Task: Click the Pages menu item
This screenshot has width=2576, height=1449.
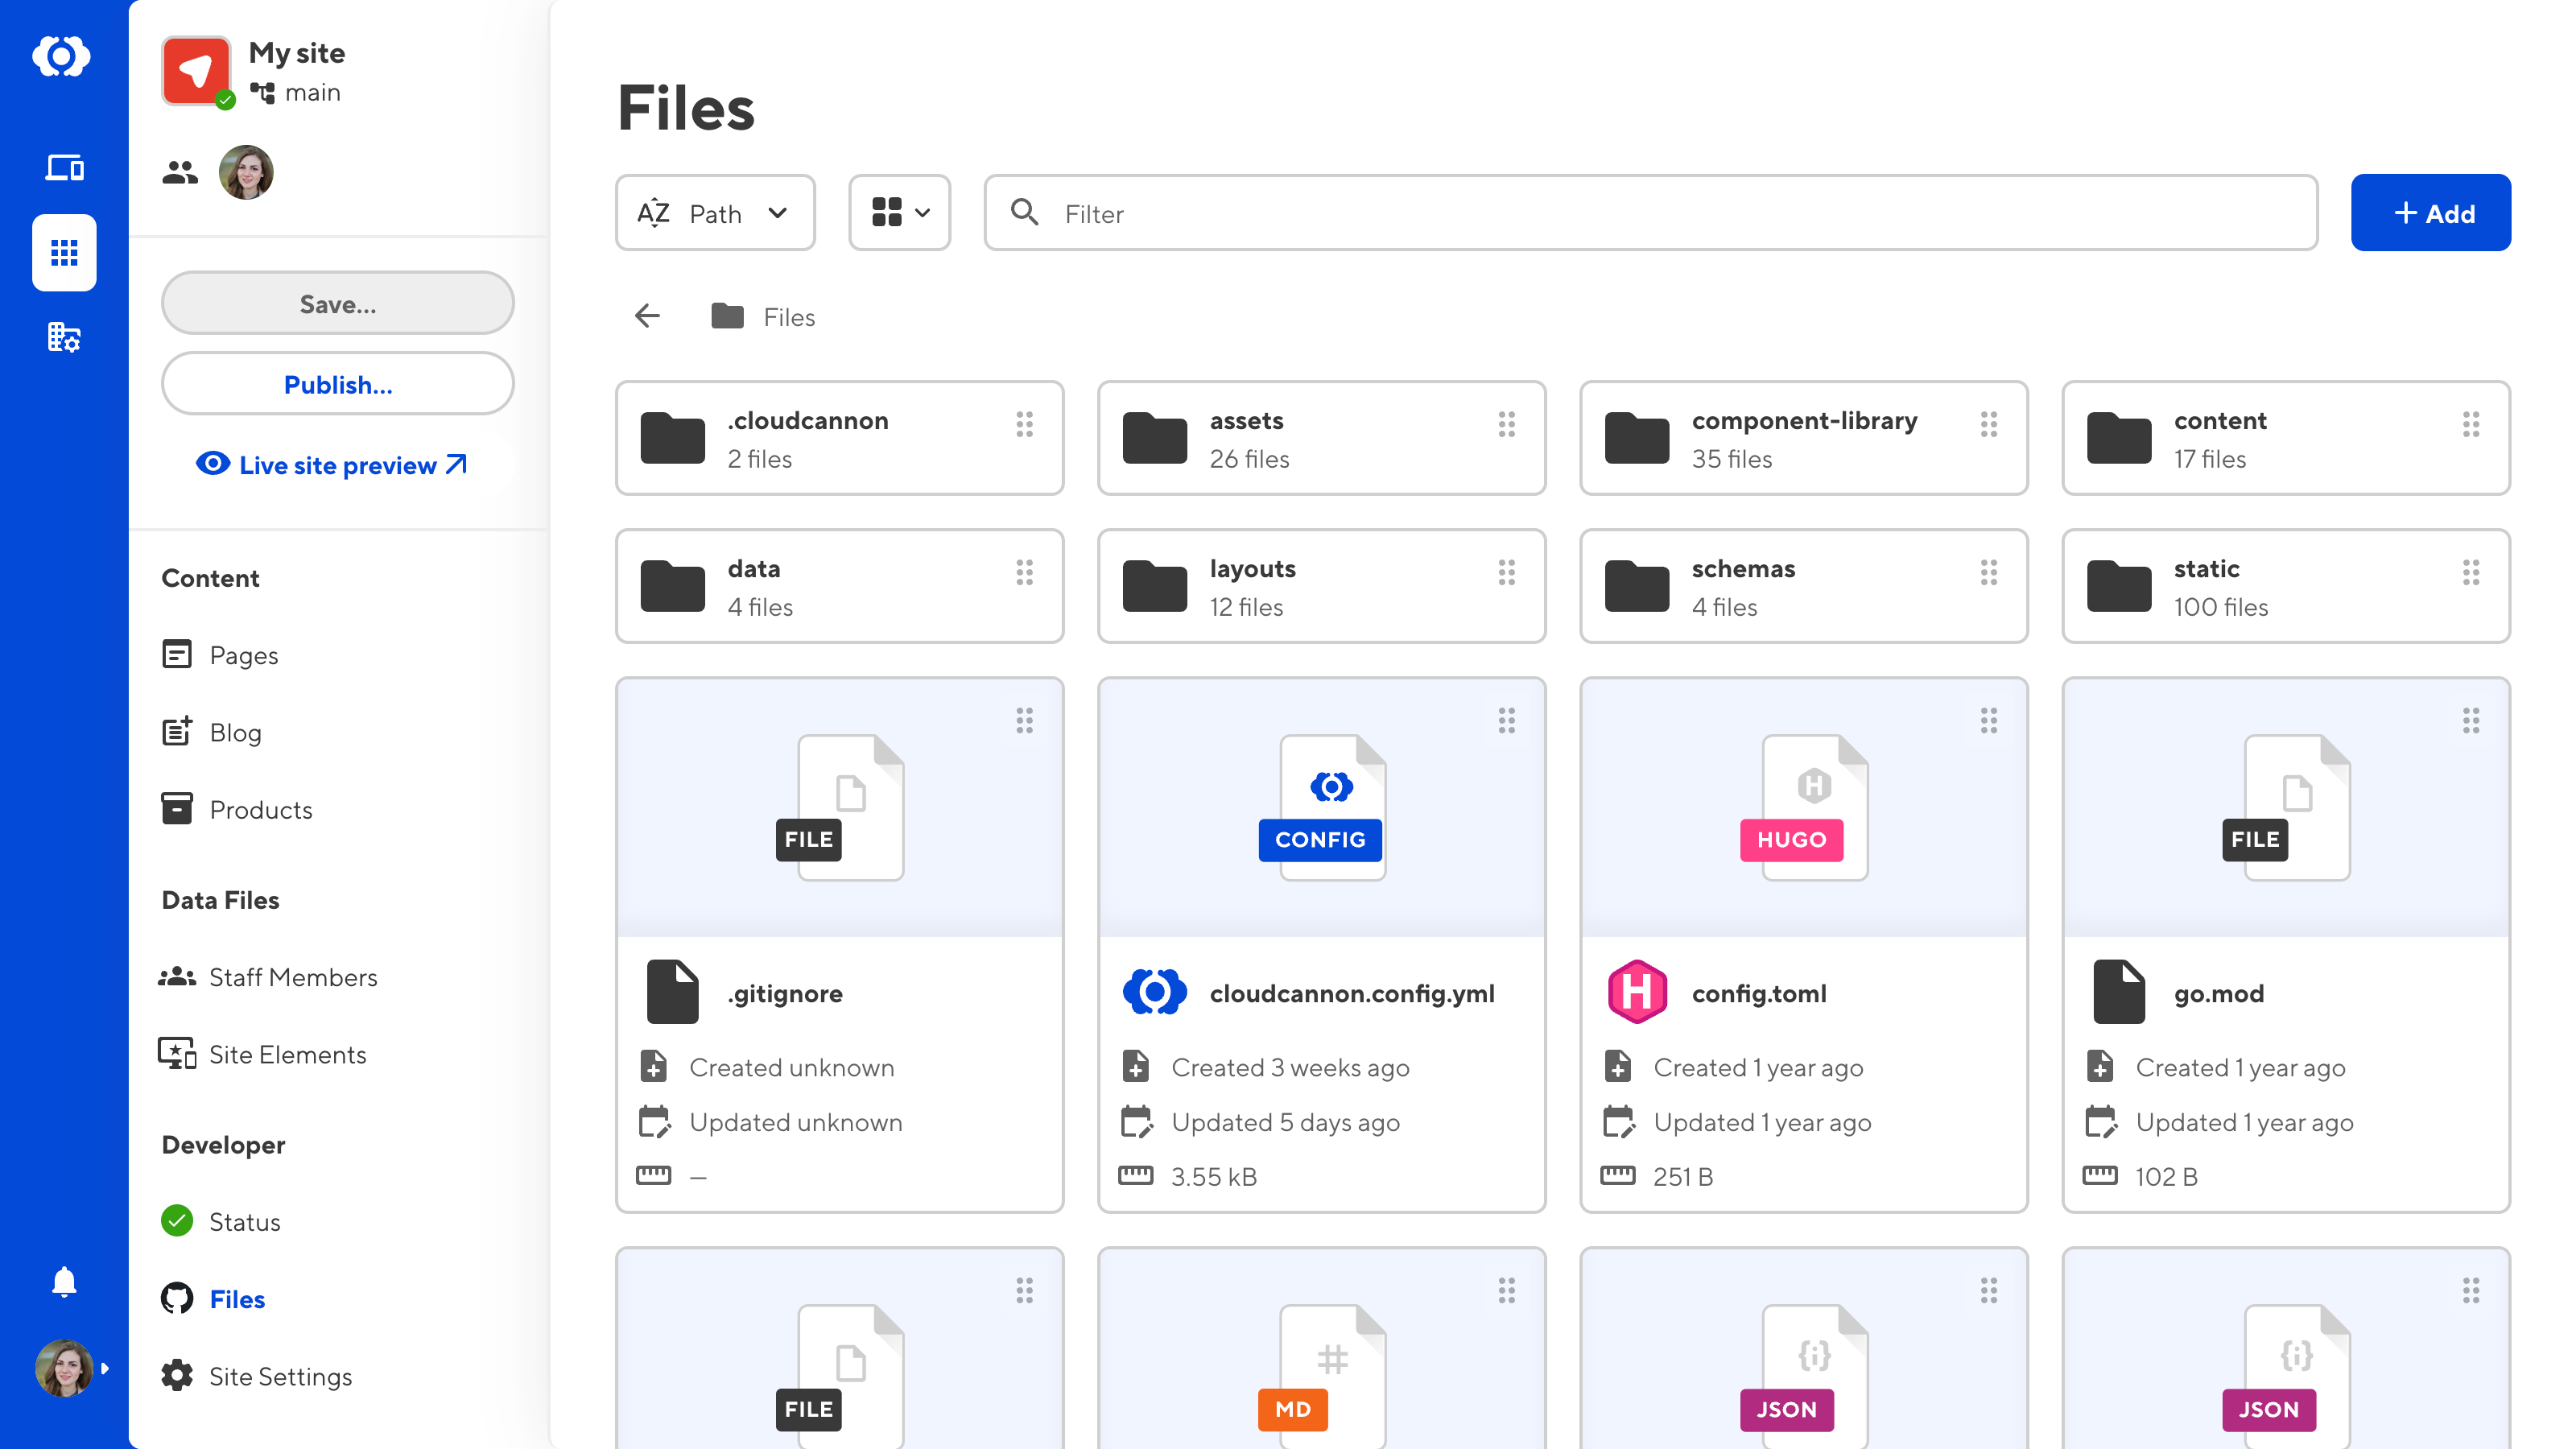Action: coord(244,654)
